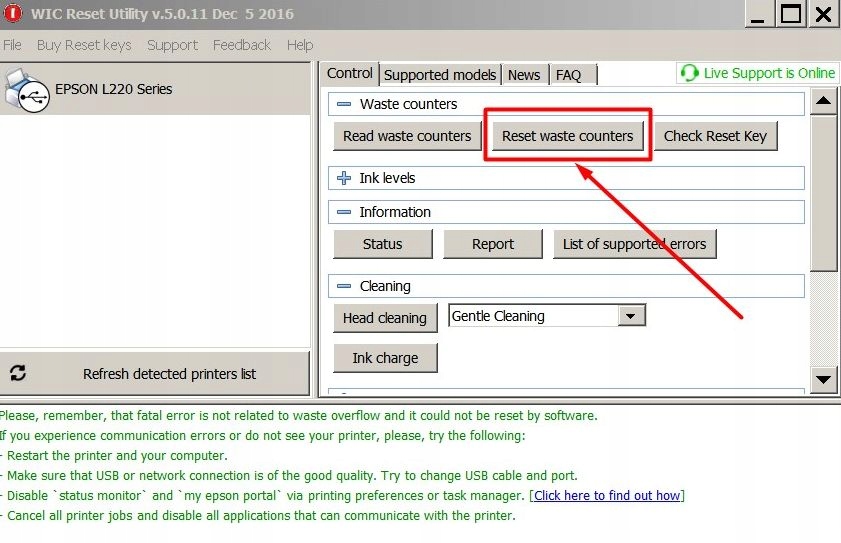
Task: Minimize the WIC Reset Utility window
Action: 758,14
